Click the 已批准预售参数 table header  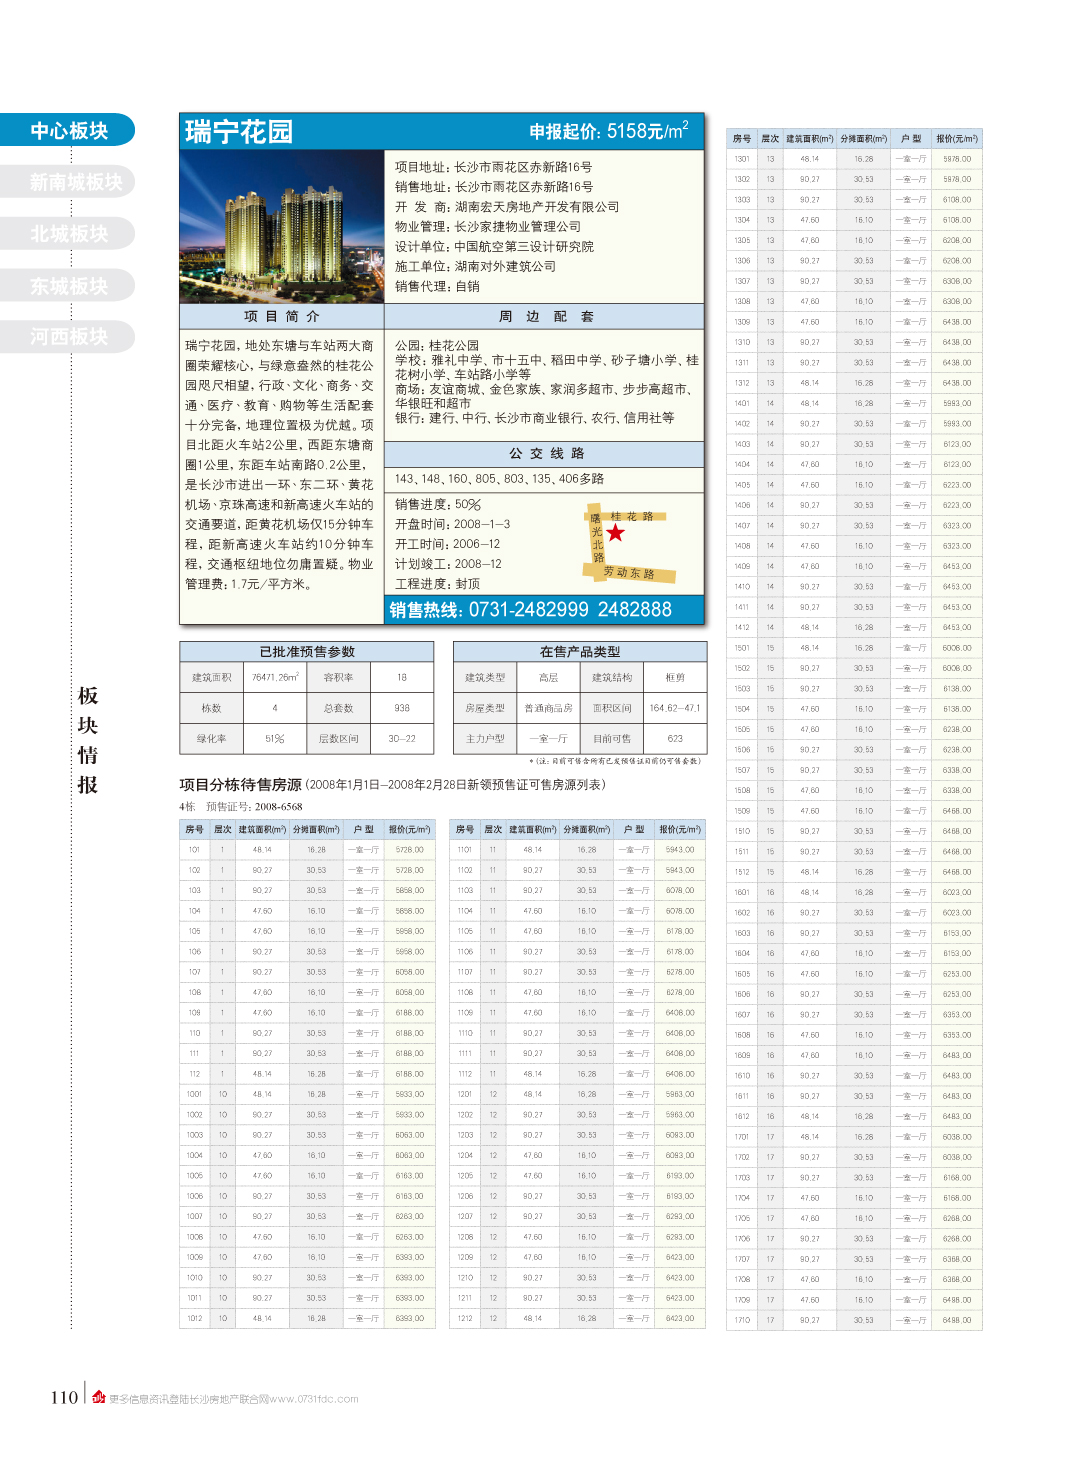(x=307, y=652)
